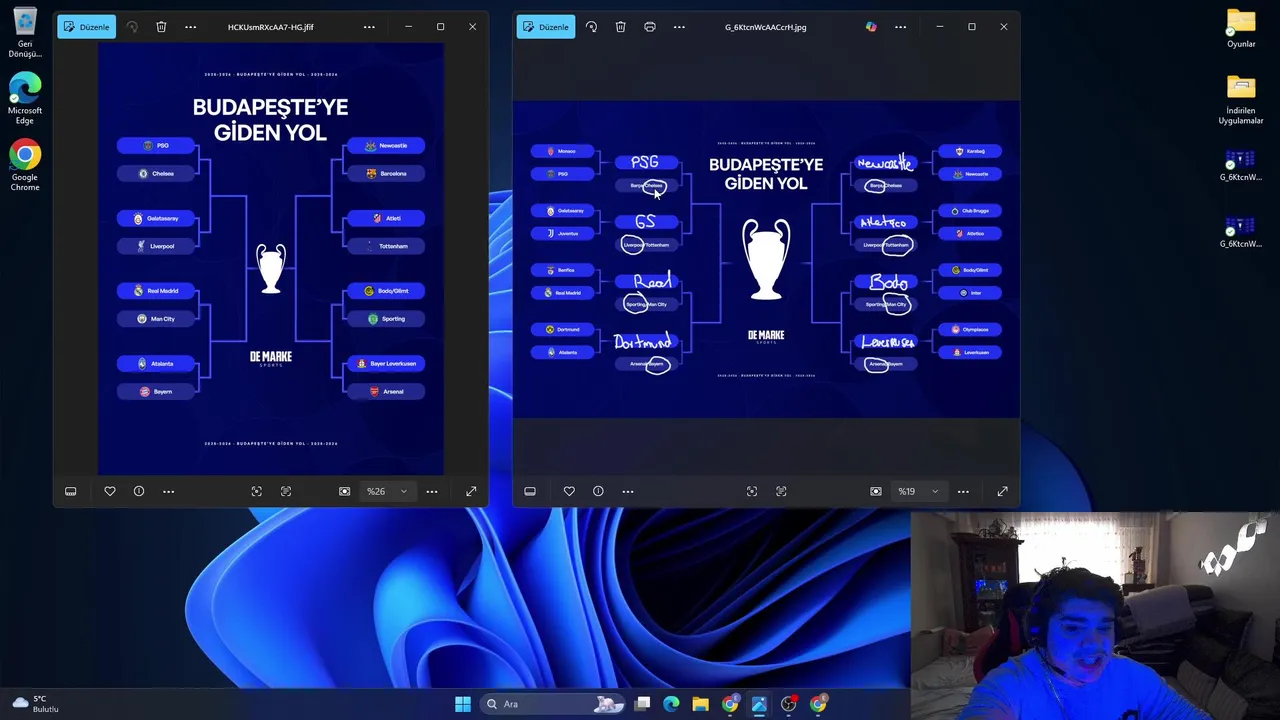Open settings menu right of HCKUsmRXcAA7-HG.jfif title
The height and width of the screenshot is (720, 1280).
pos(369,27)
